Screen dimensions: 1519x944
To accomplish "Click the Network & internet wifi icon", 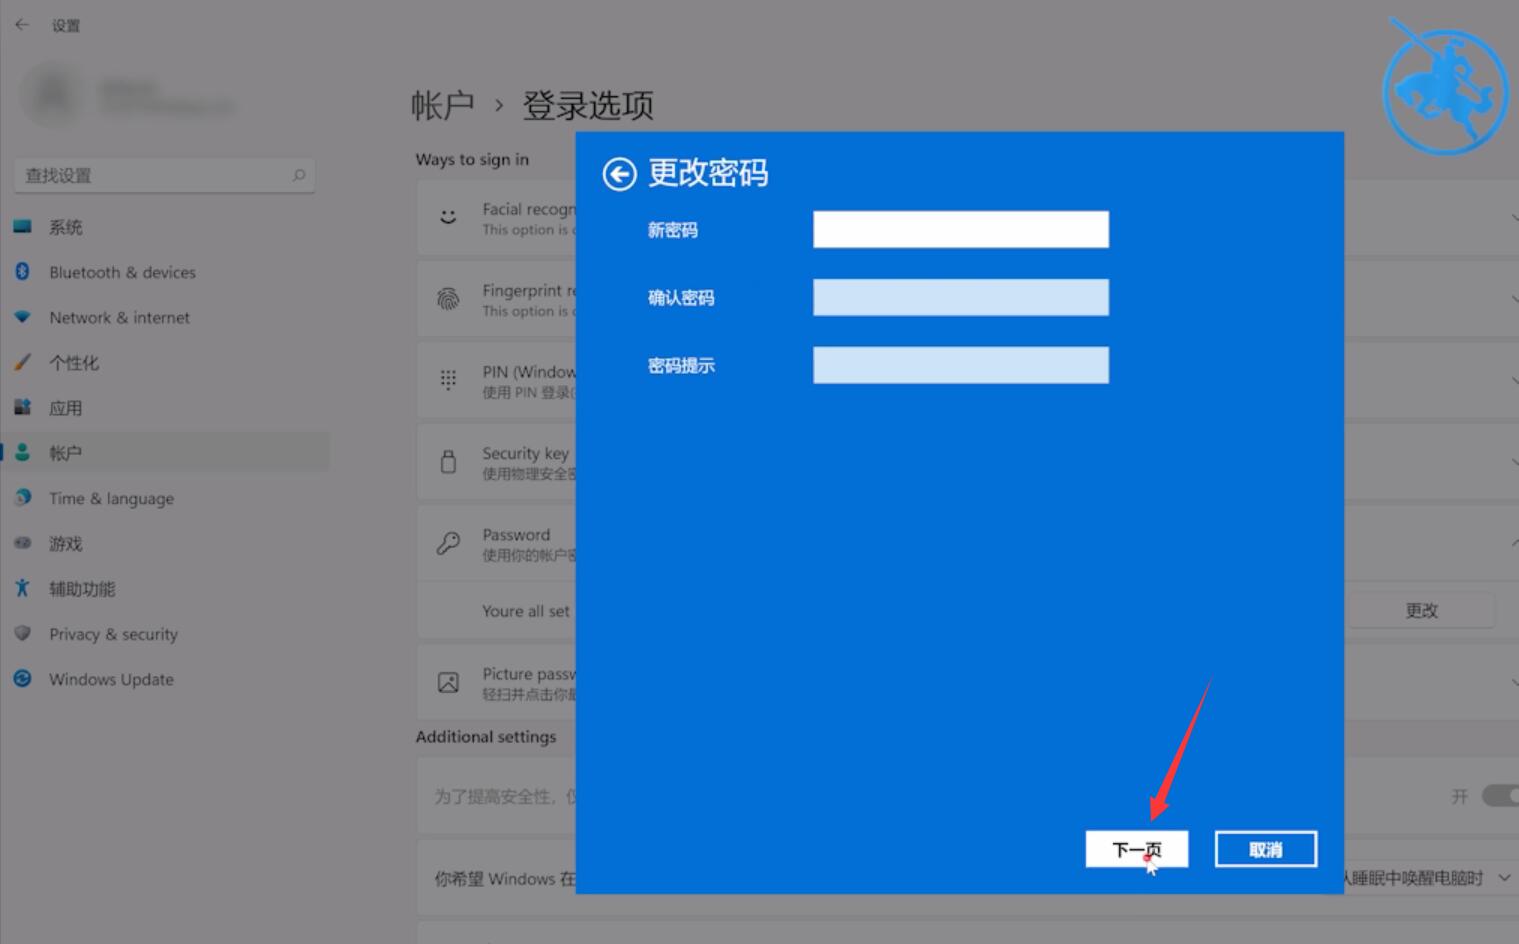I will (22, 317).
